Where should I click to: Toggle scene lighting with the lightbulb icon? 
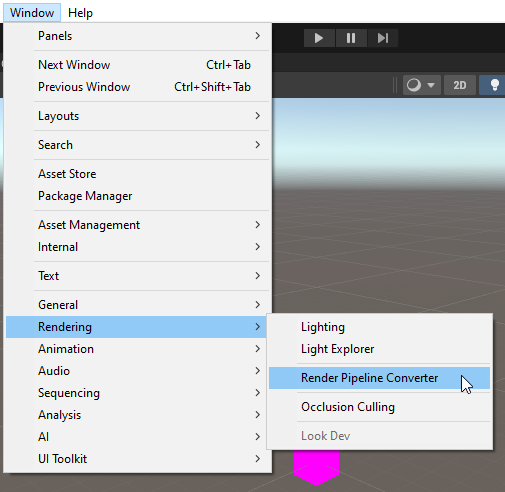coord(493,85)
